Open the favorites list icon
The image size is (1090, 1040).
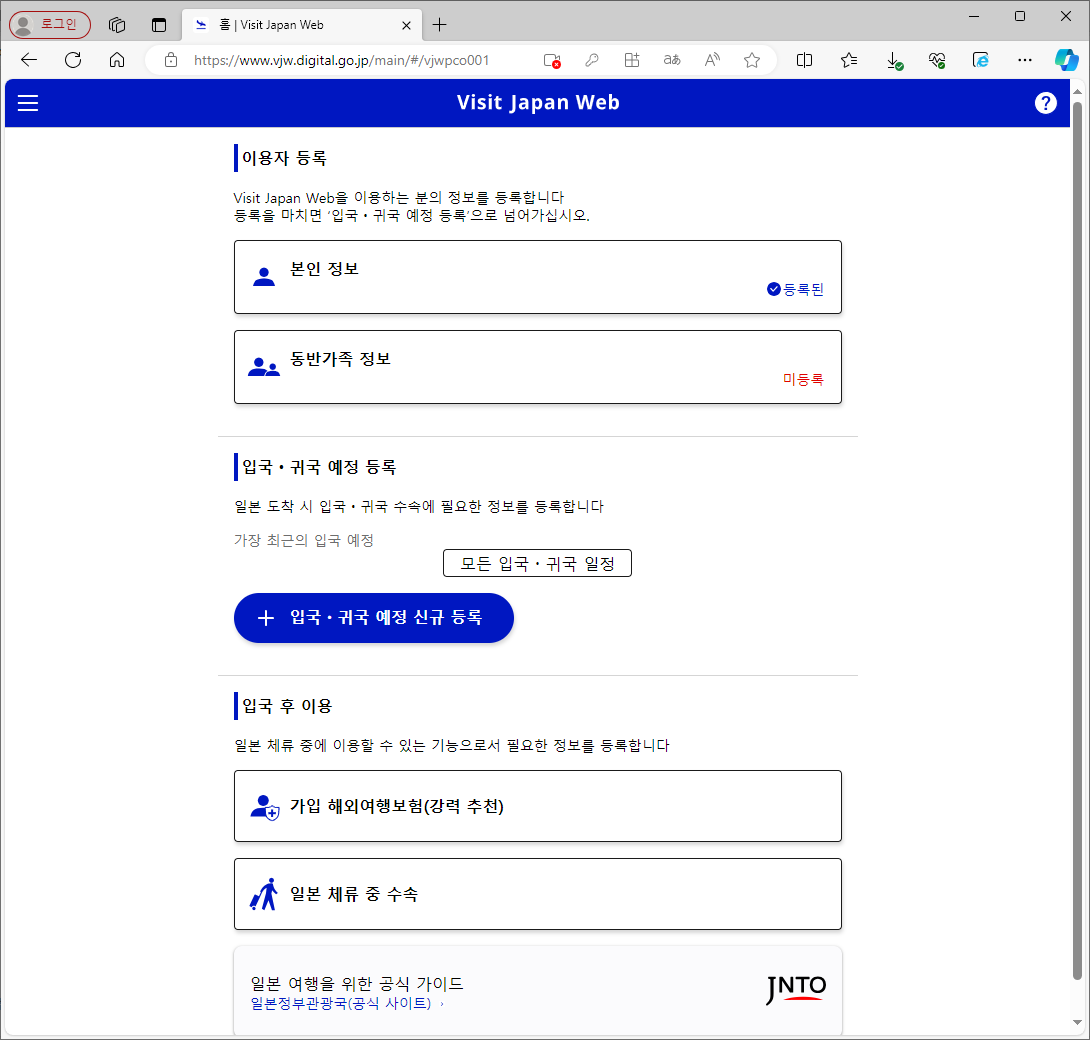tap(849, 60)
